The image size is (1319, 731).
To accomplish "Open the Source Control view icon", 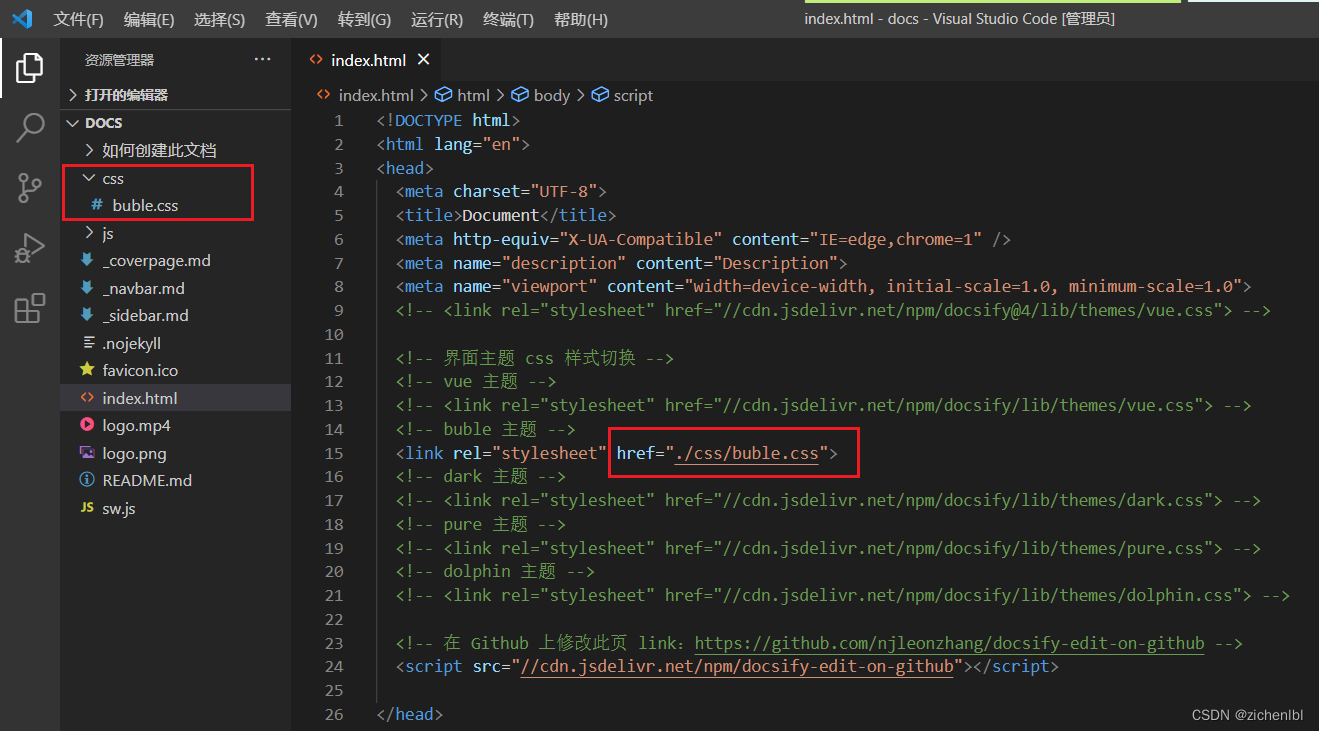I will pos(30,187).
